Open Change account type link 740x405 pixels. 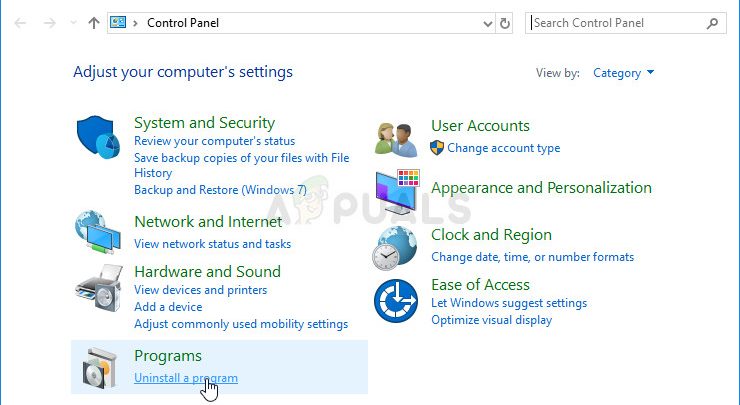coord(503,148)
